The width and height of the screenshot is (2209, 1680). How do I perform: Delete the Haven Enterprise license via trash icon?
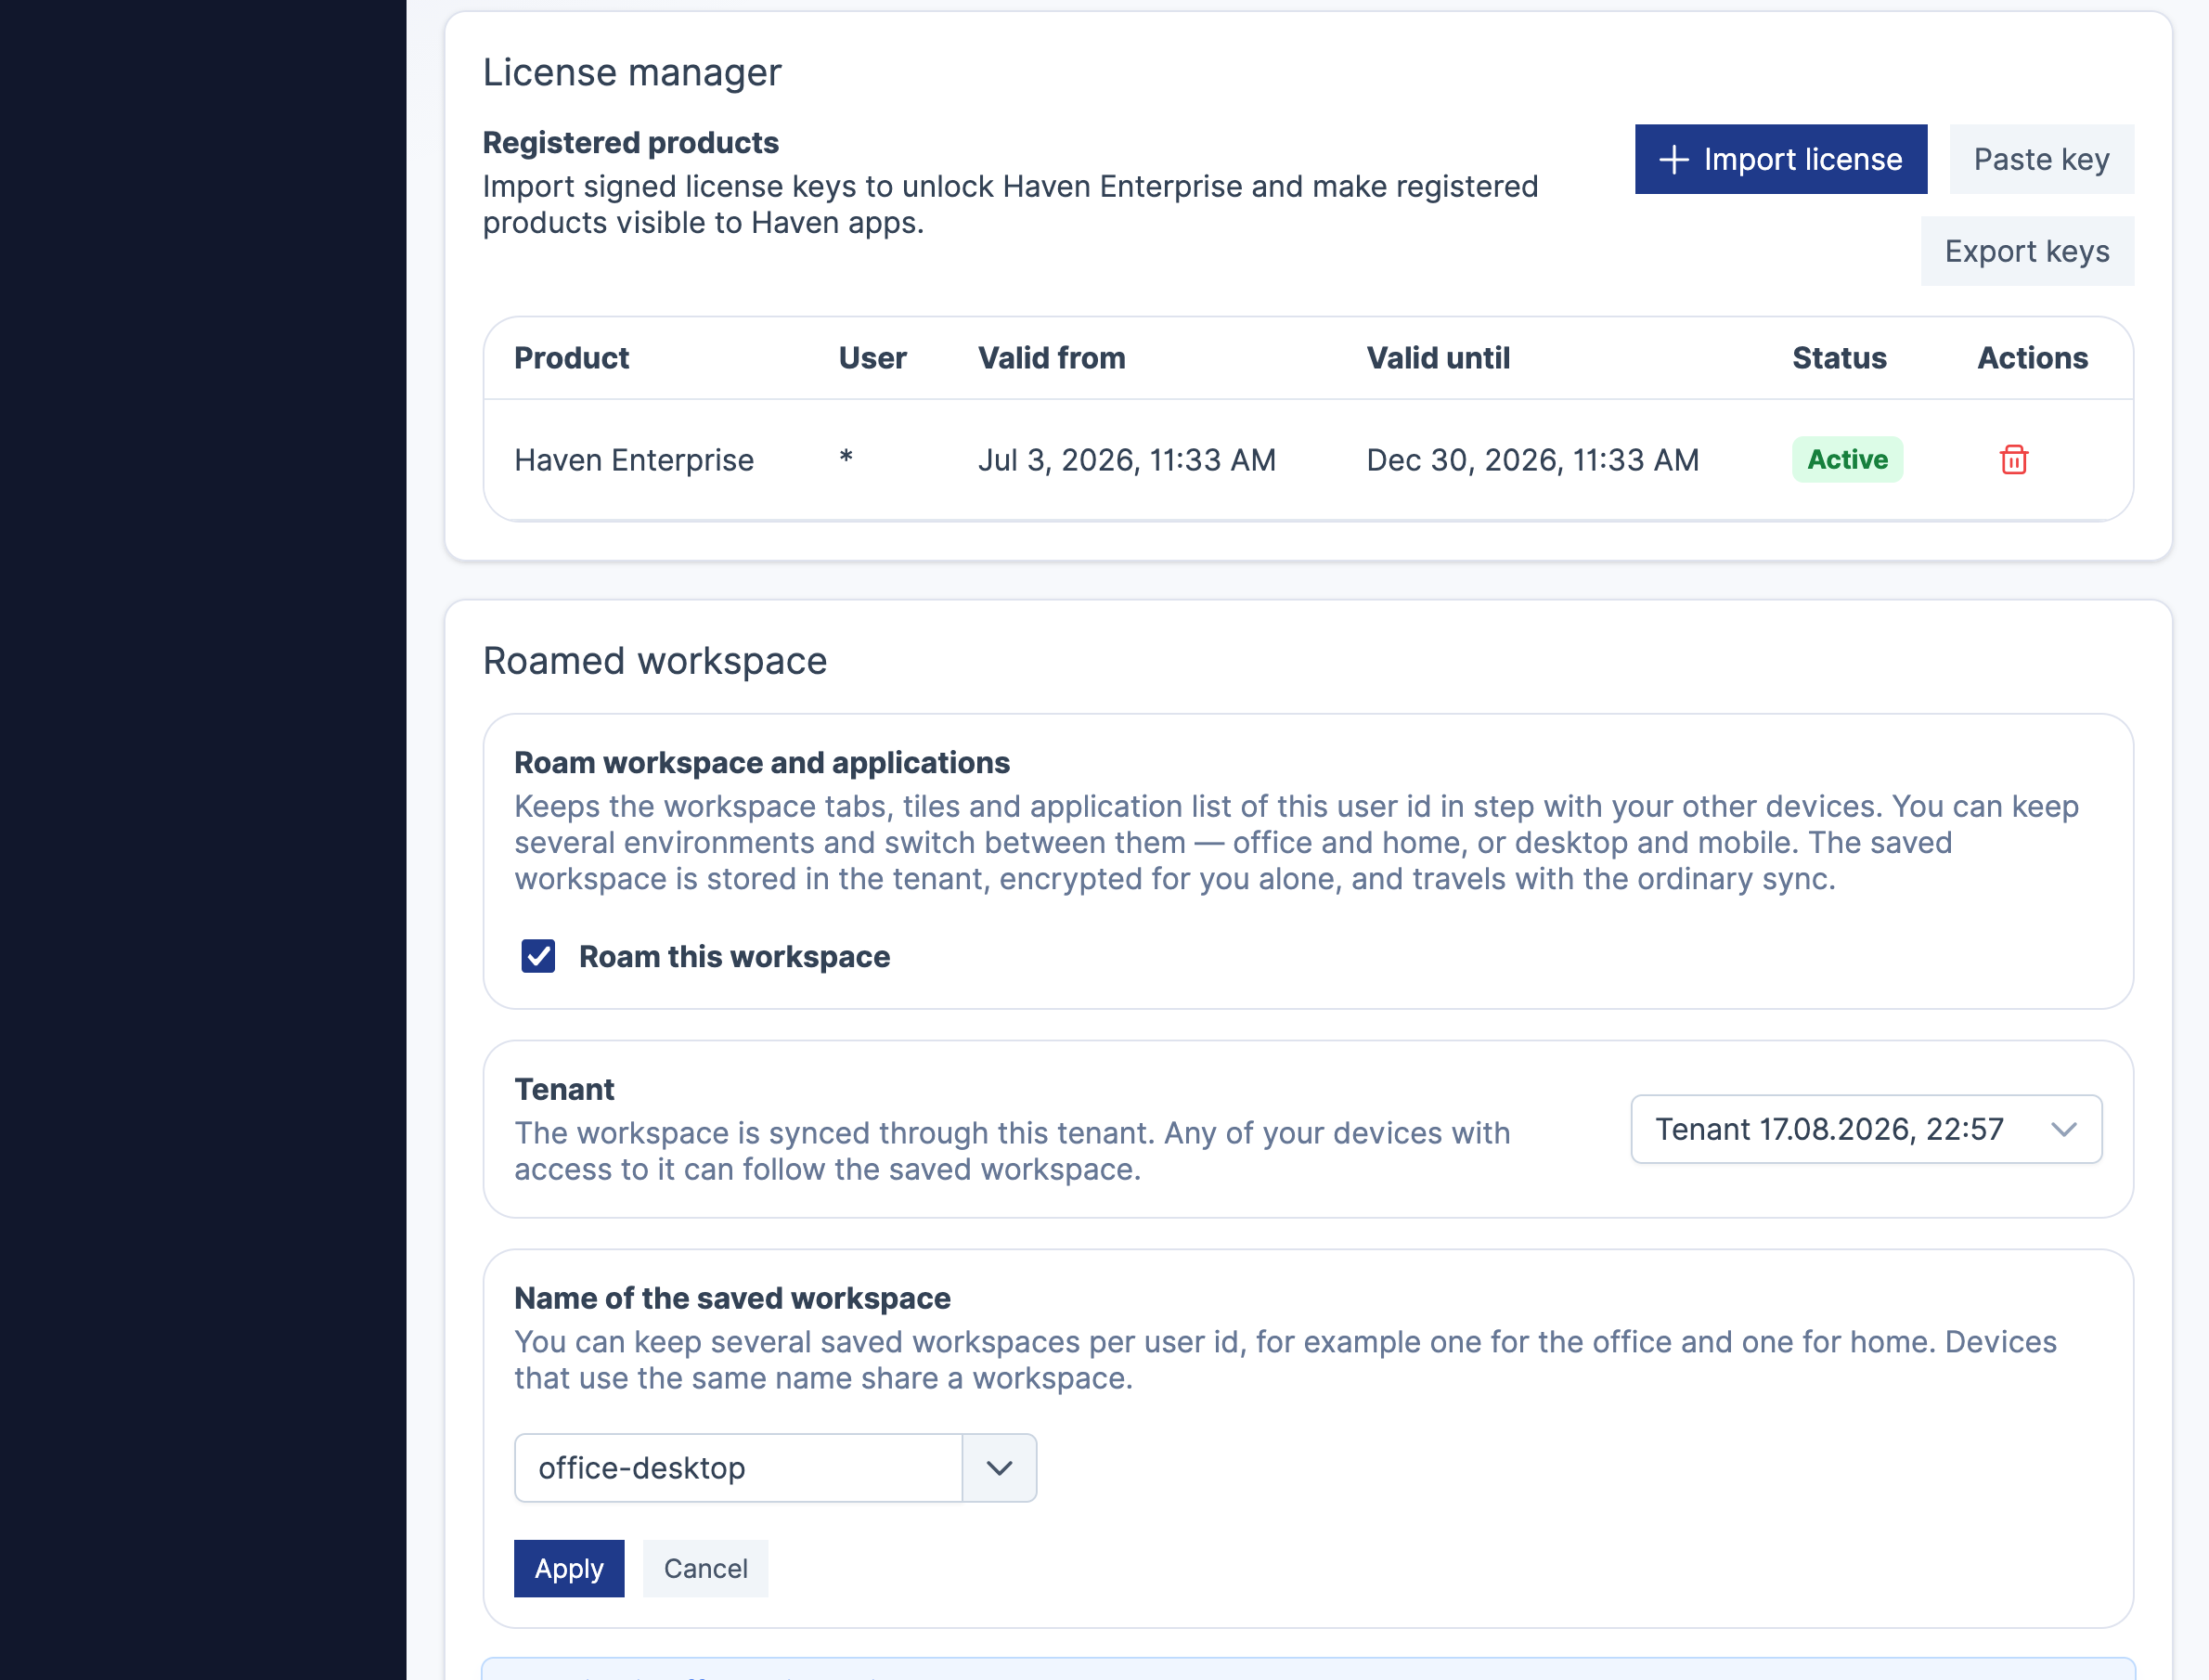pyautogui.click(x=2013, y=460)
